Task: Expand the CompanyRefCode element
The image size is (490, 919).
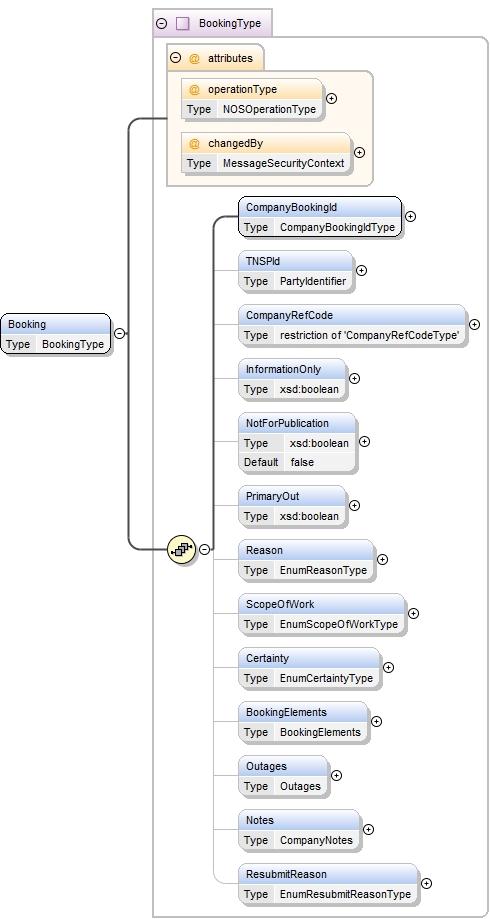Action: [x=474, y=324]
